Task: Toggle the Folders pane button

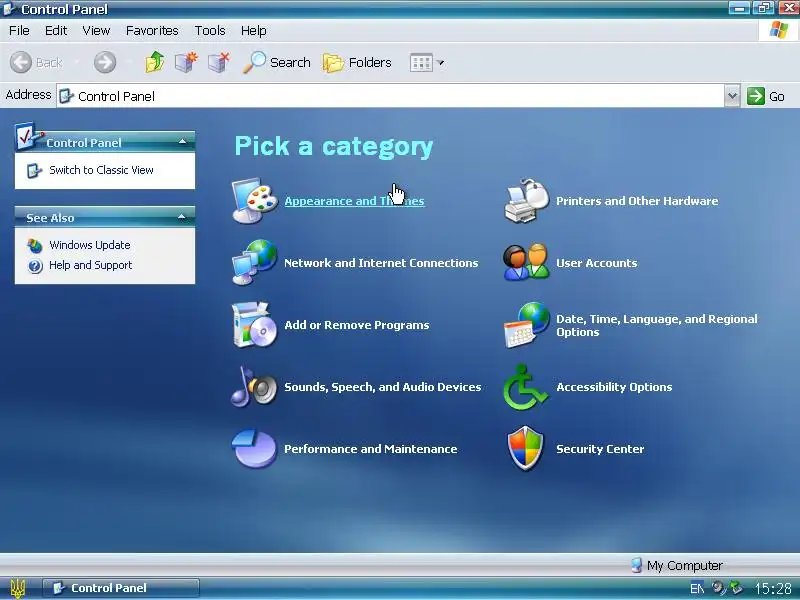Action: [357, 62]
